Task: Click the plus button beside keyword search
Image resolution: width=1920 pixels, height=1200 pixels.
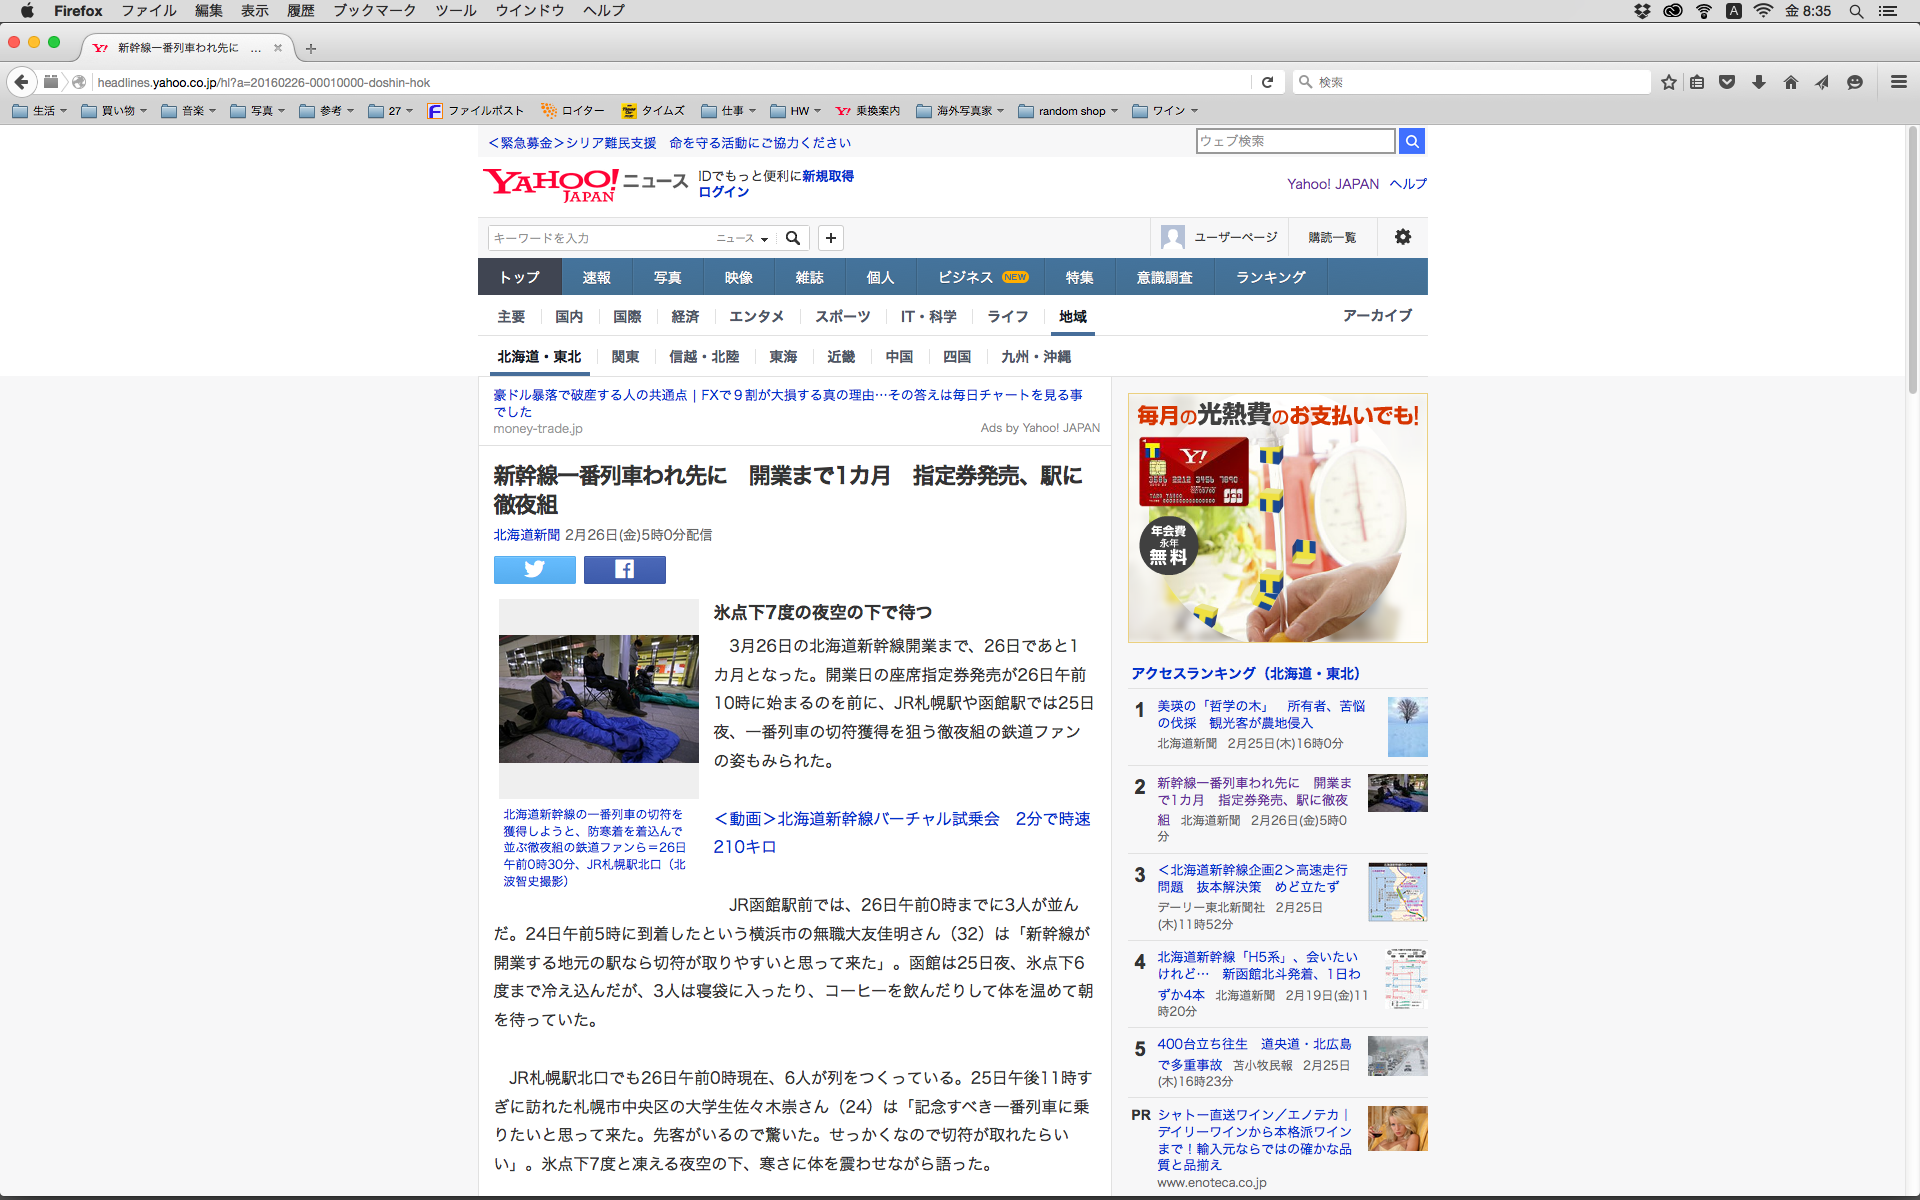Action: 830,238
